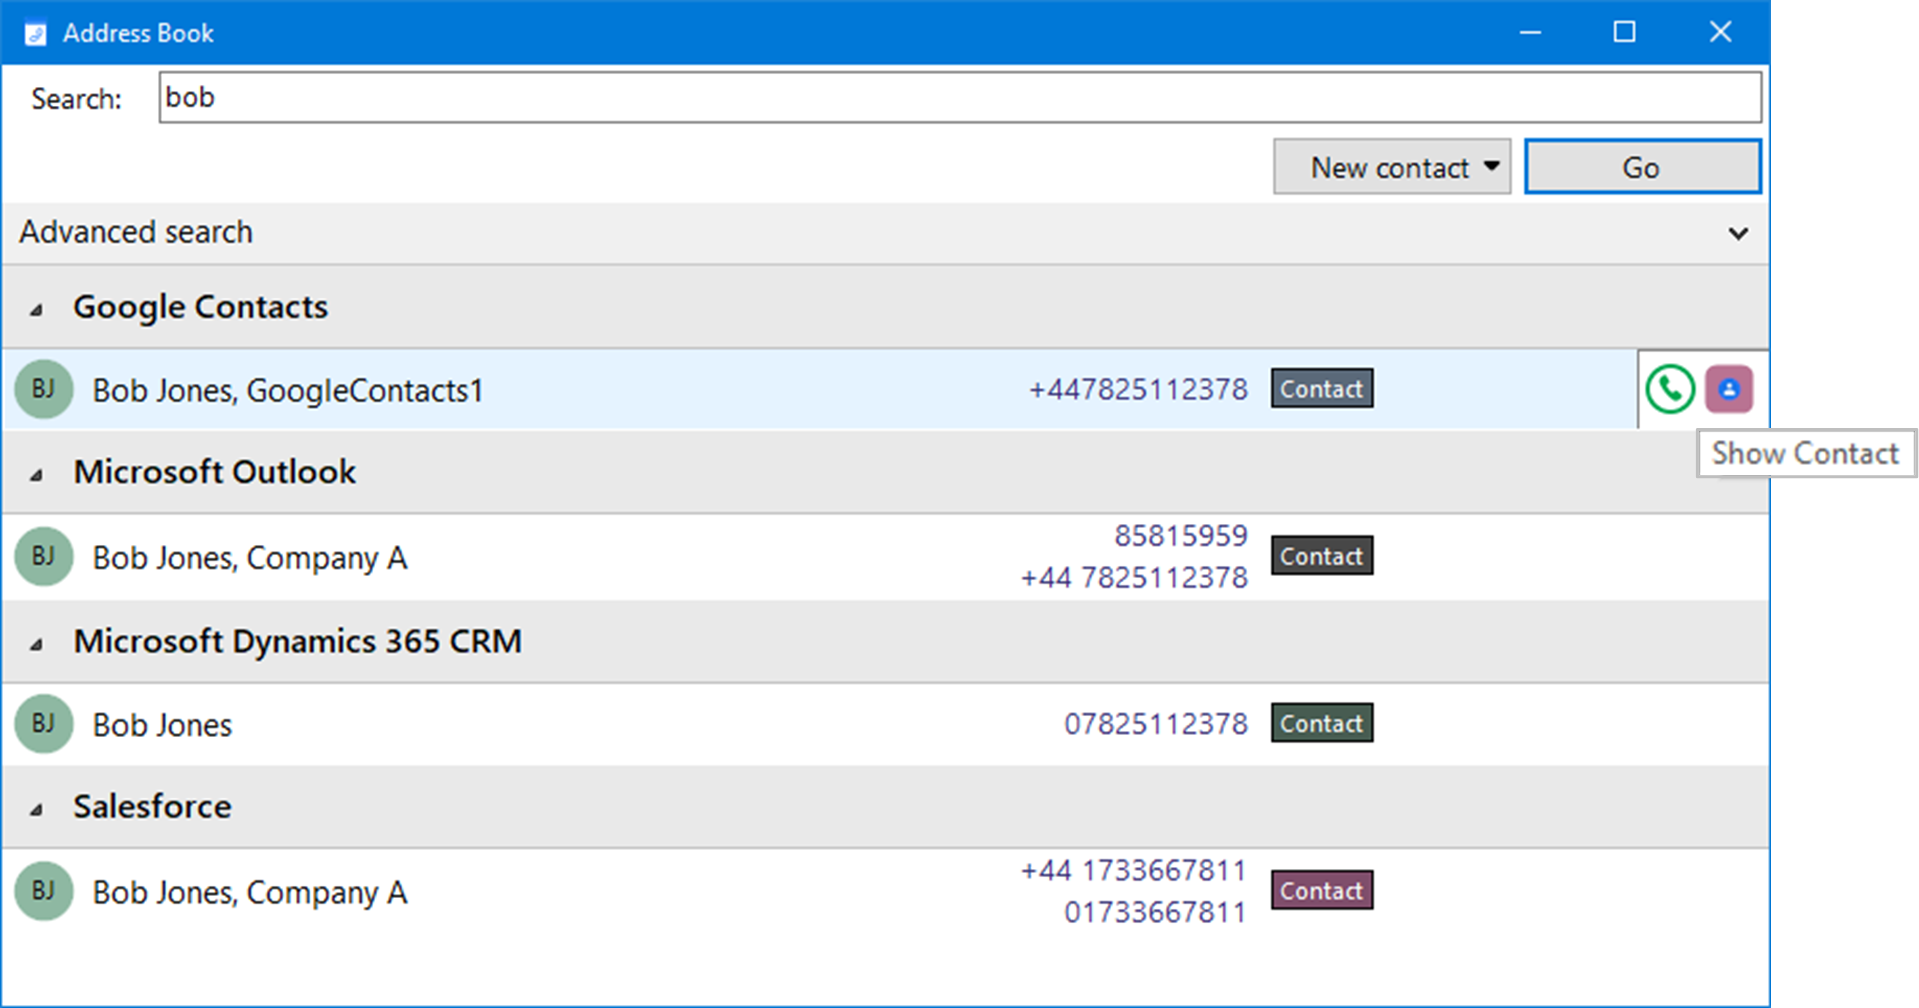Click the New contact button
Image resolution: width=1919 pixels, height=1008 pixels.
point(1391,166)
